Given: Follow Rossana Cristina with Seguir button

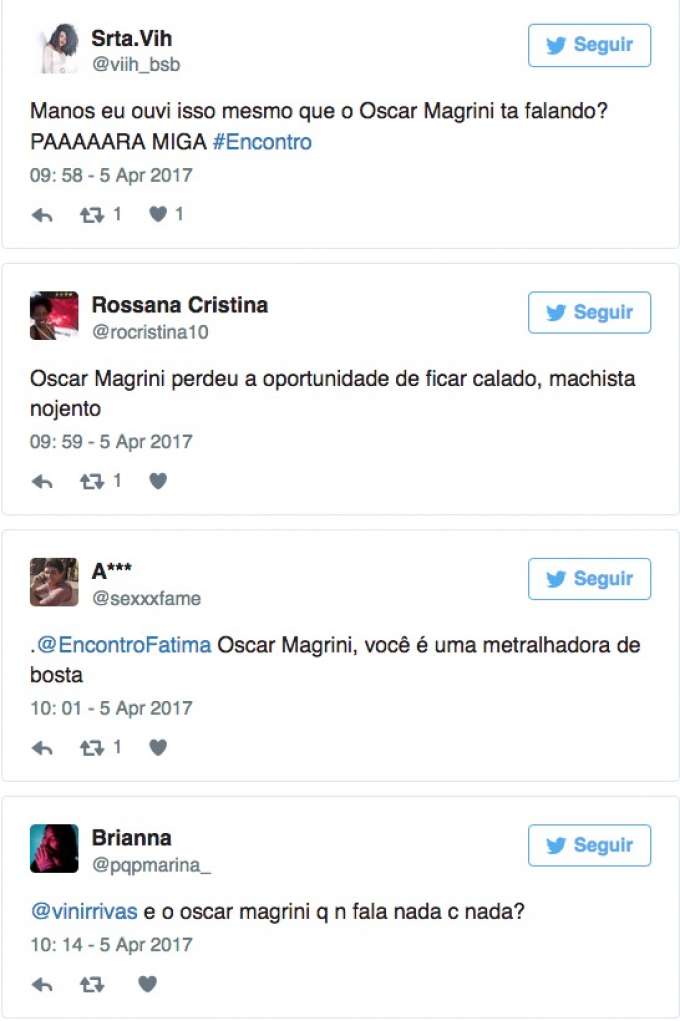Looking at the screenshot, I should pos(589,313).
